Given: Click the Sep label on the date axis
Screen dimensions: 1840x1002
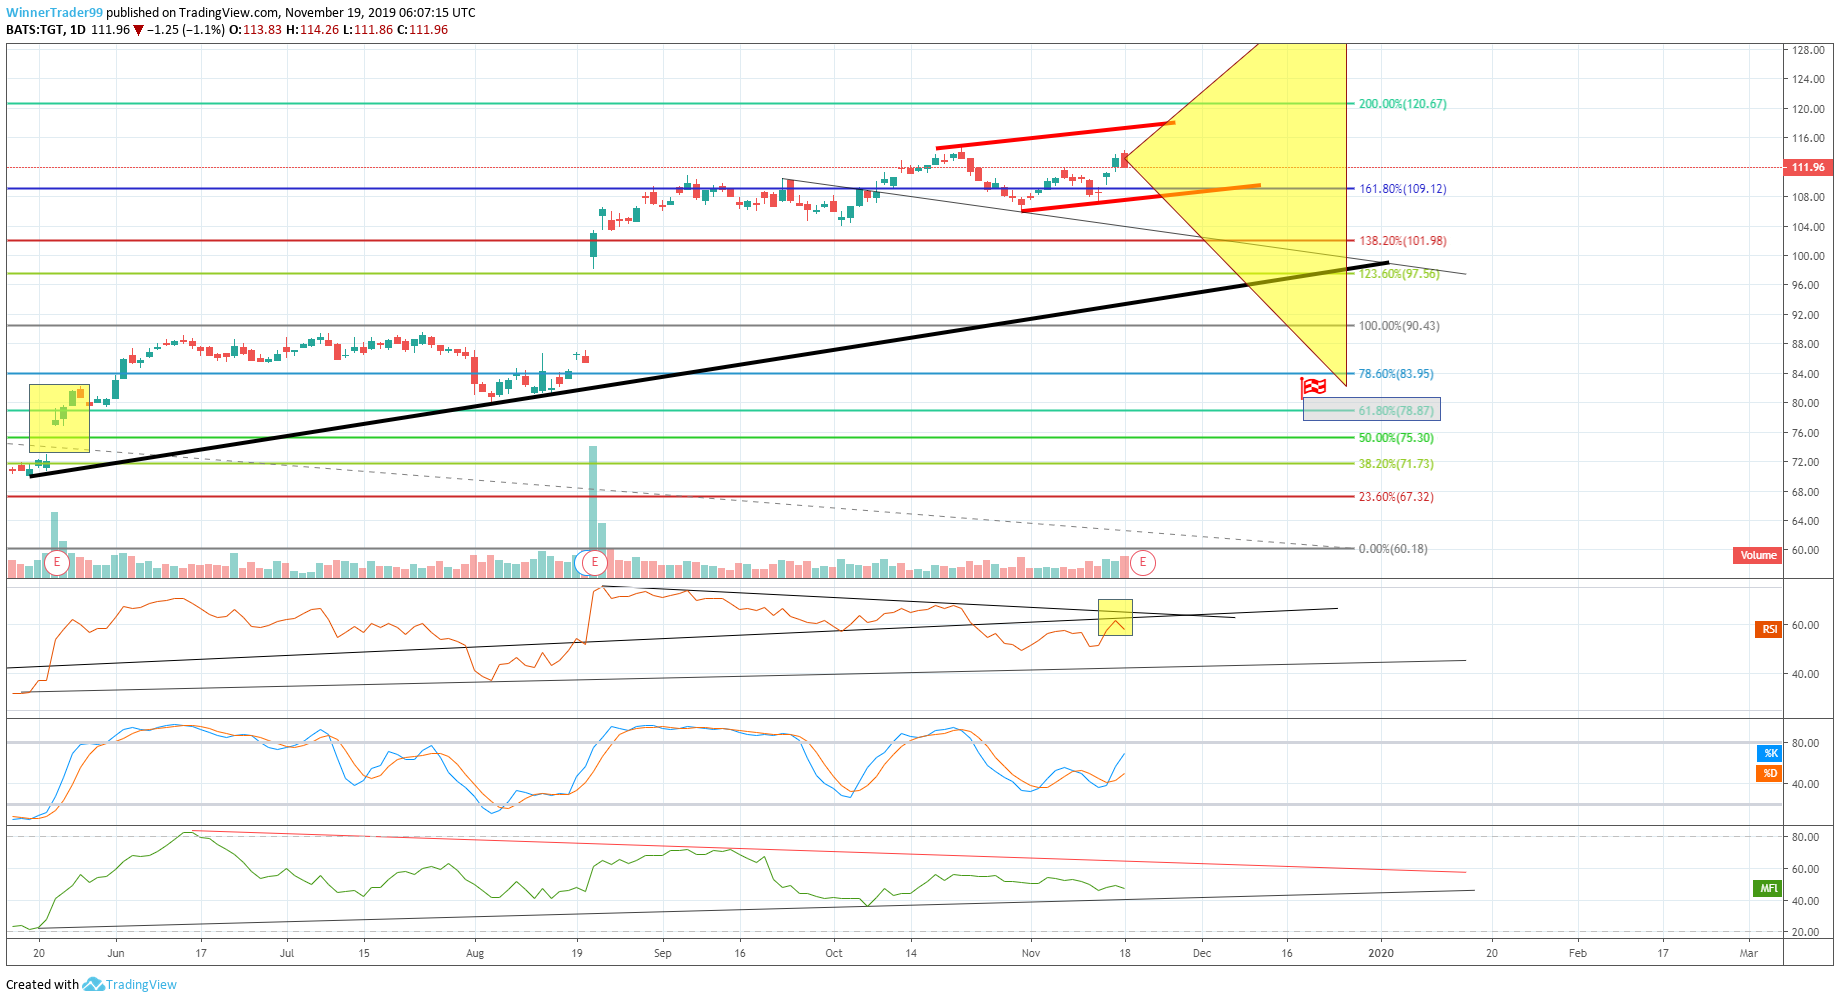Looking at the screenshot, I should click(x=663, y=953).
